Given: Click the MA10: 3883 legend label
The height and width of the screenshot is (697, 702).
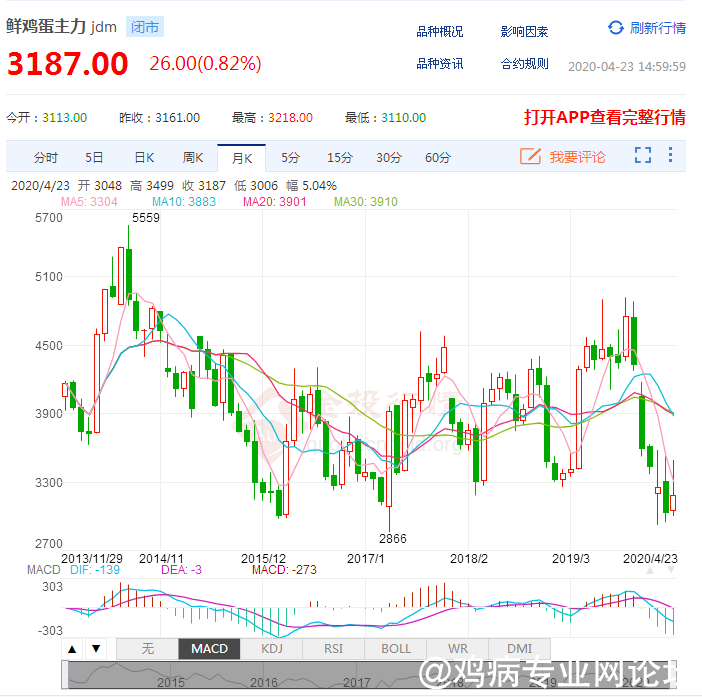Looking at the screenshot, I should (184, 202).
